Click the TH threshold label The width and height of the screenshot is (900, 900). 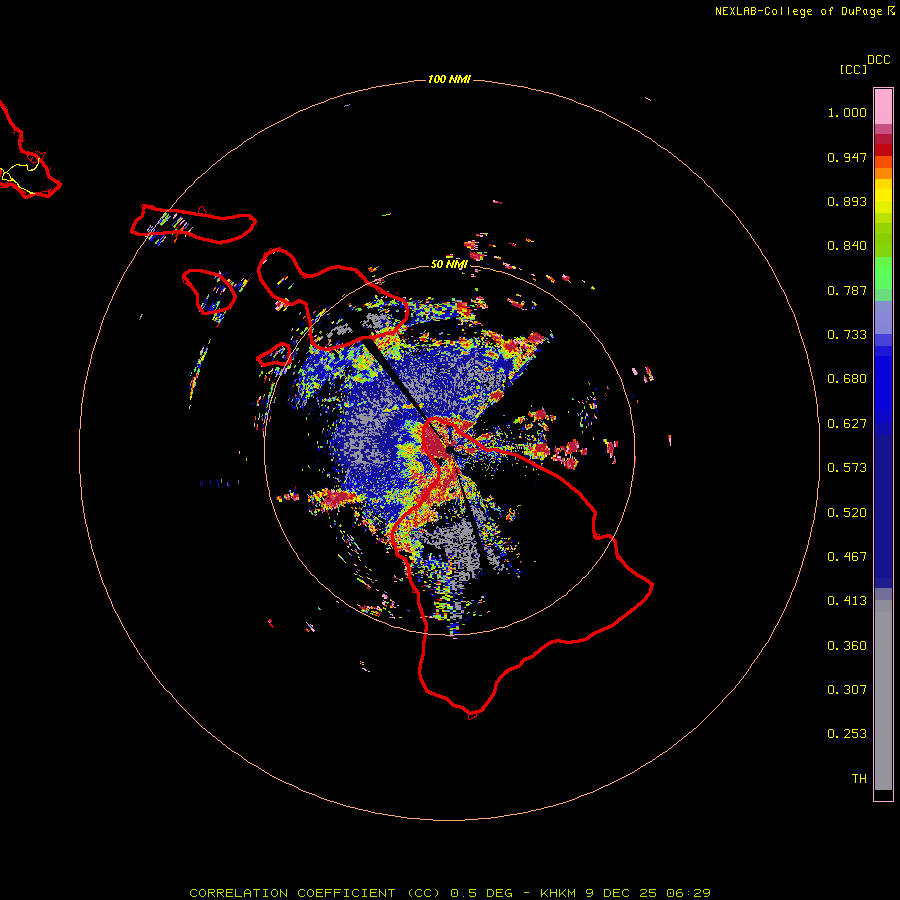[859, 779]
